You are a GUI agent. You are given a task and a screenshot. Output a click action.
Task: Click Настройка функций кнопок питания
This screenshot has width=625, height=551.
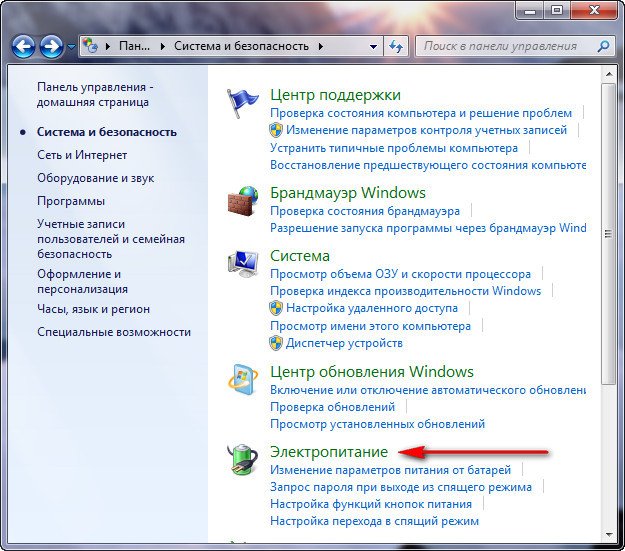[371, 504]
